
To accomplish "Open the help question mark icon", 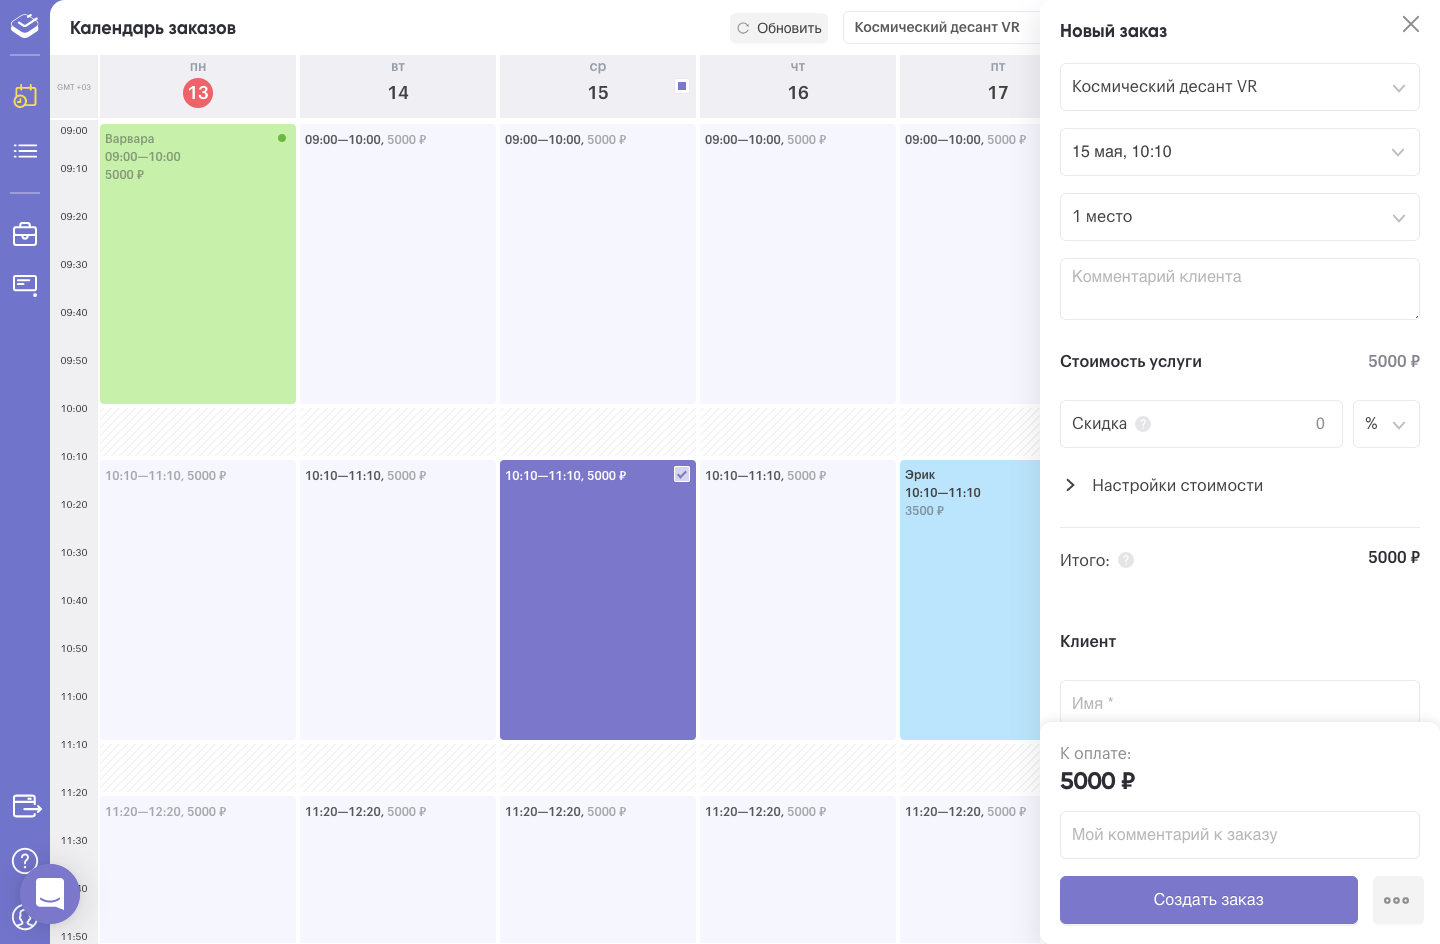I will click(x=25, y=861).
